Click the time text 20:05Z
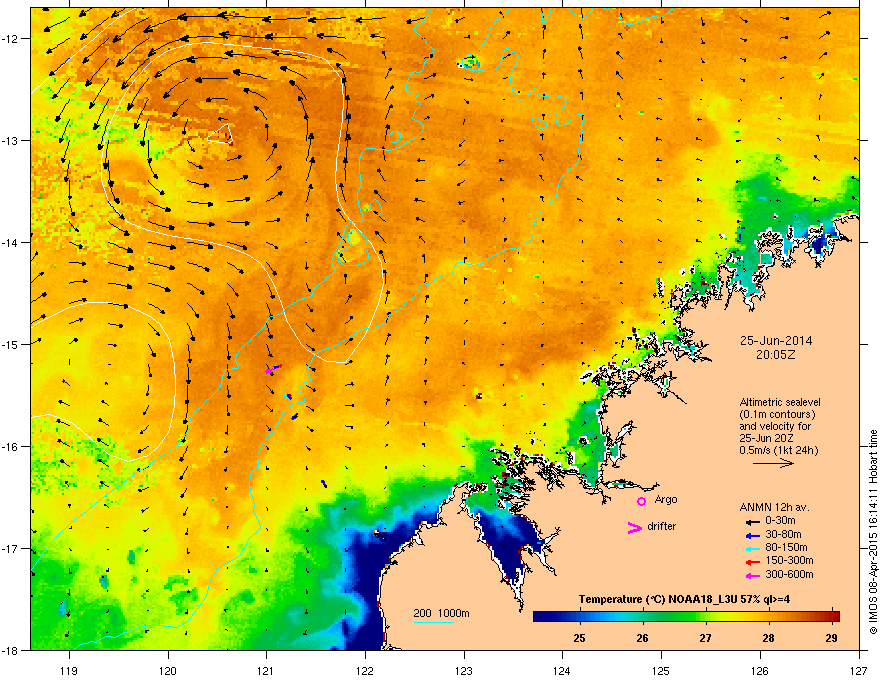Image resolution: width=880 pixels, height=680 pixels. (x=776, y=355)
